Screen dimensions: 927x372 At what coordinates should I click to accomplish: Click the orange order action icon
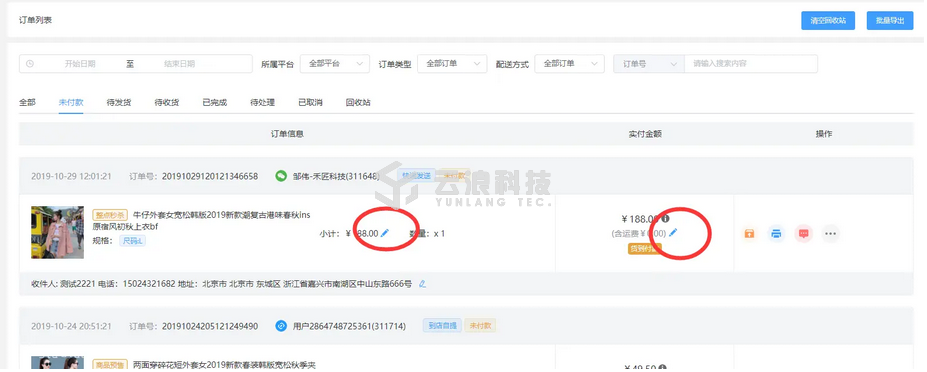point(749,234)
